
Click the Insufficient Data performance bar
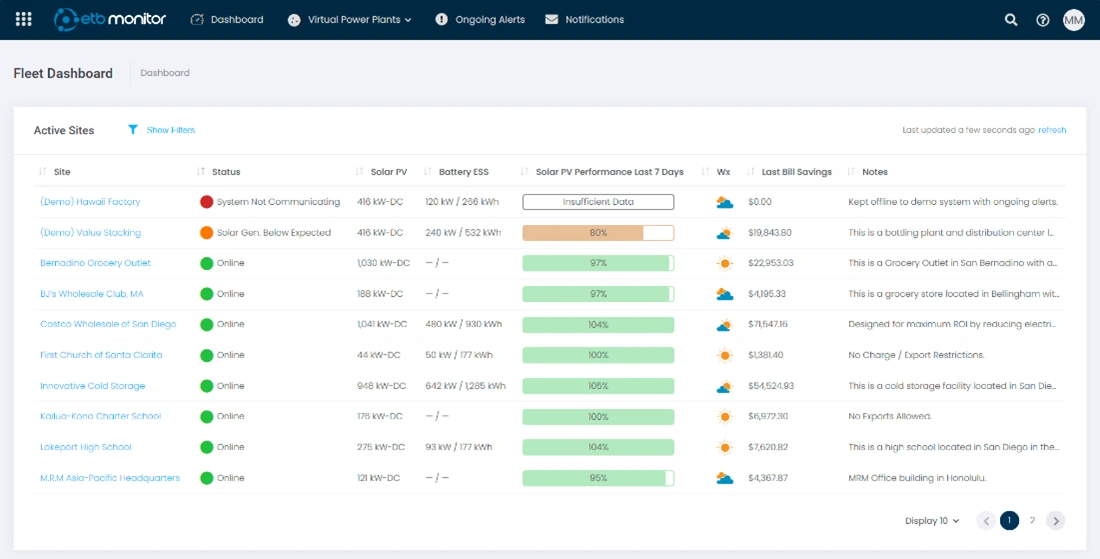click(598, 202)
